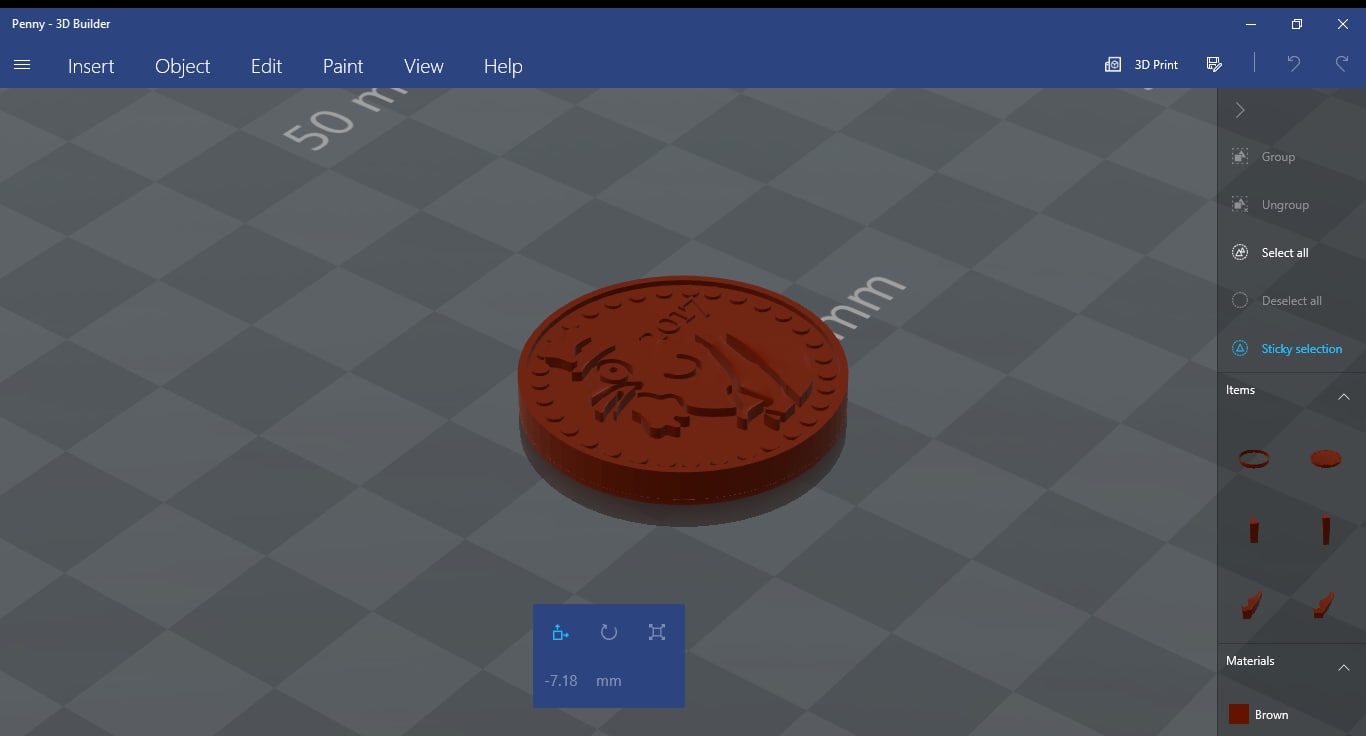Click the Select all icon
The width and height of the screenshot is (1366, 736).
coord(1240,253)
